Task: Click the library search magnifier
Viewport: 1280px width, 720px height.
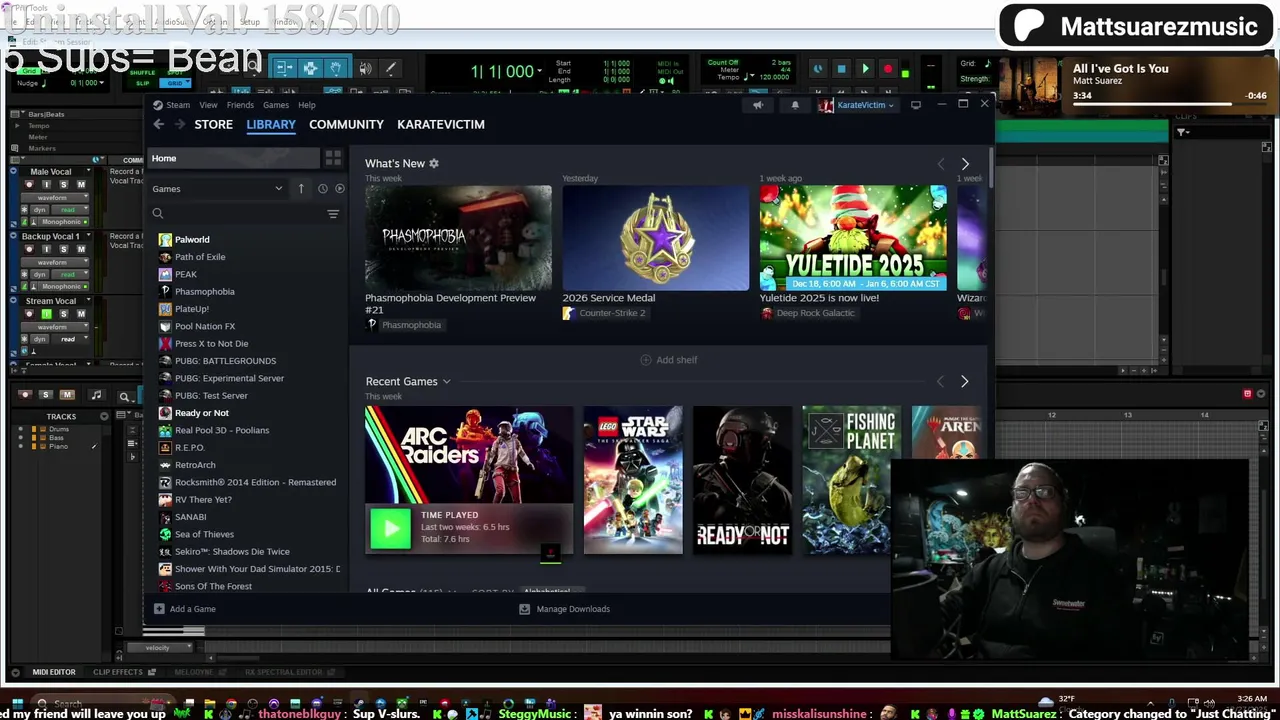Action: [x=158, y=213]
